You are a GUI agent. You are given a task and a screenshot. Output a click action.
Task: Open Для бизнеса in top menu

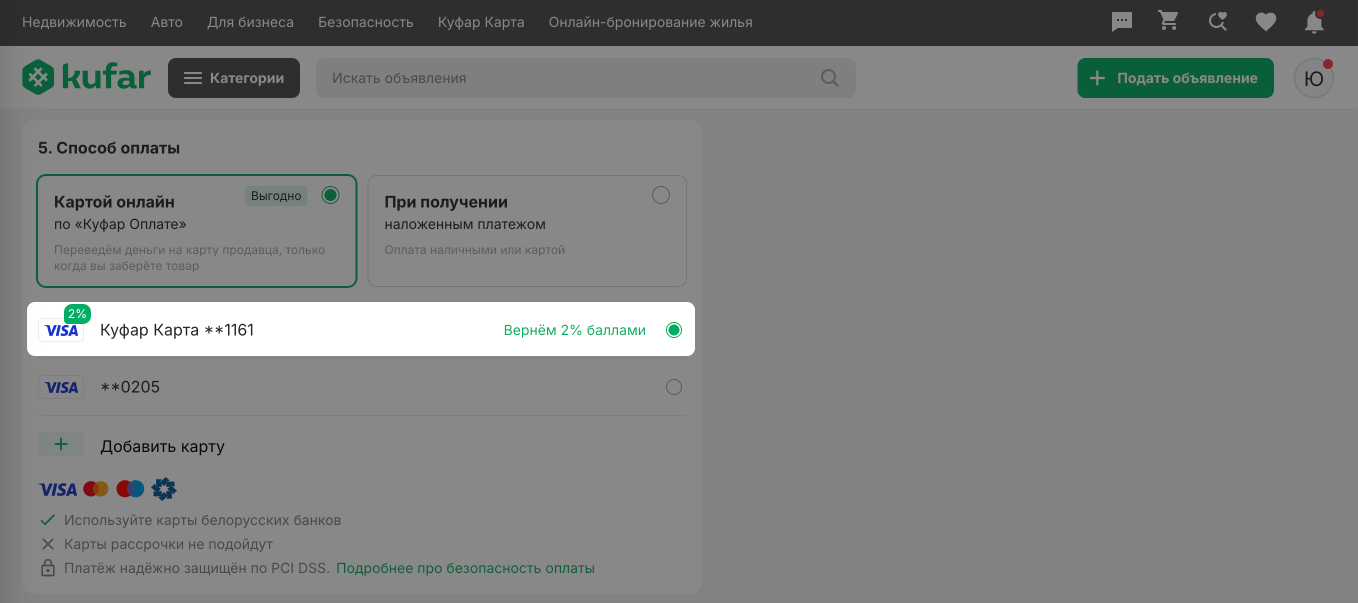(x=250, y=22)
